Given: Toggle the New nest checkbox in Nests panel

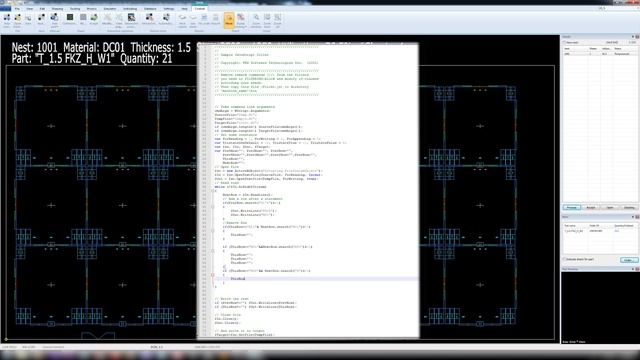Looking at the screenshot, I should point(564,42).
